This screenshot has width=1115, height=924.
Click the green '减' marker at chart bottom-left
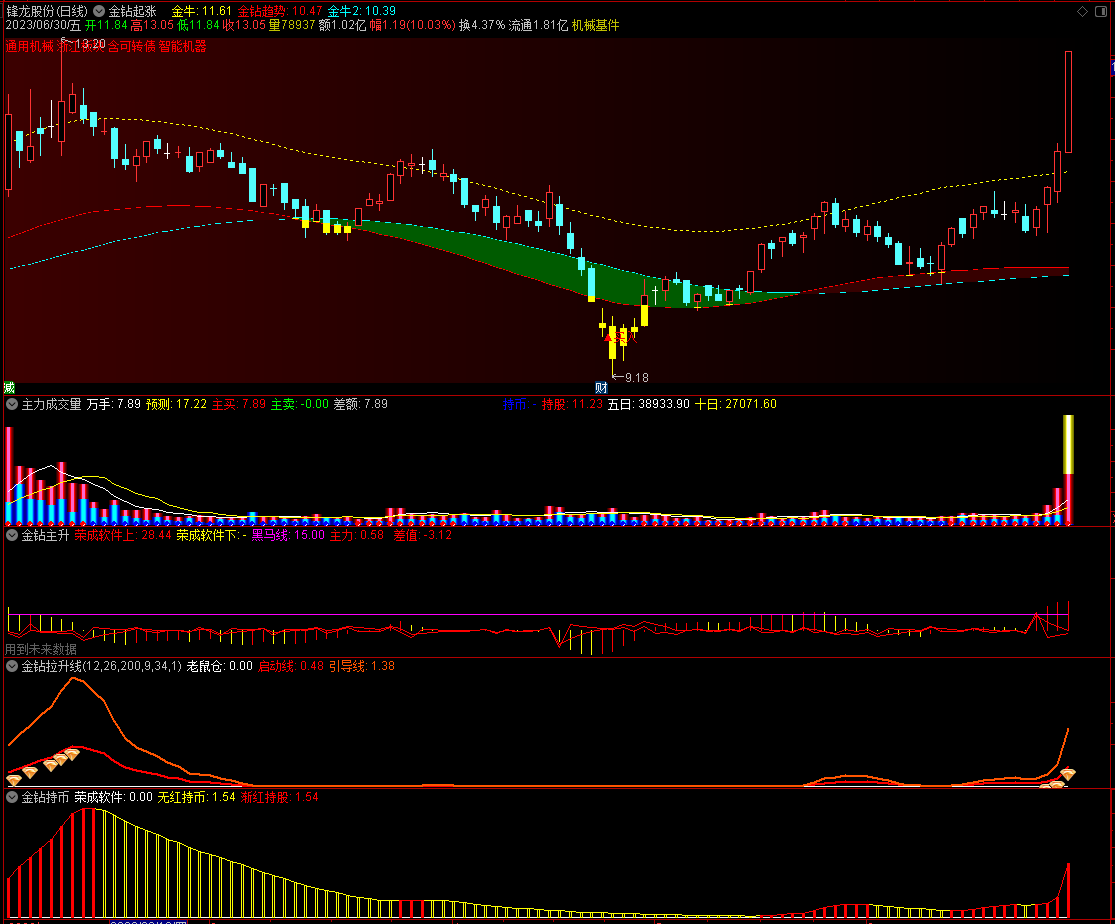tap(9, 387)
